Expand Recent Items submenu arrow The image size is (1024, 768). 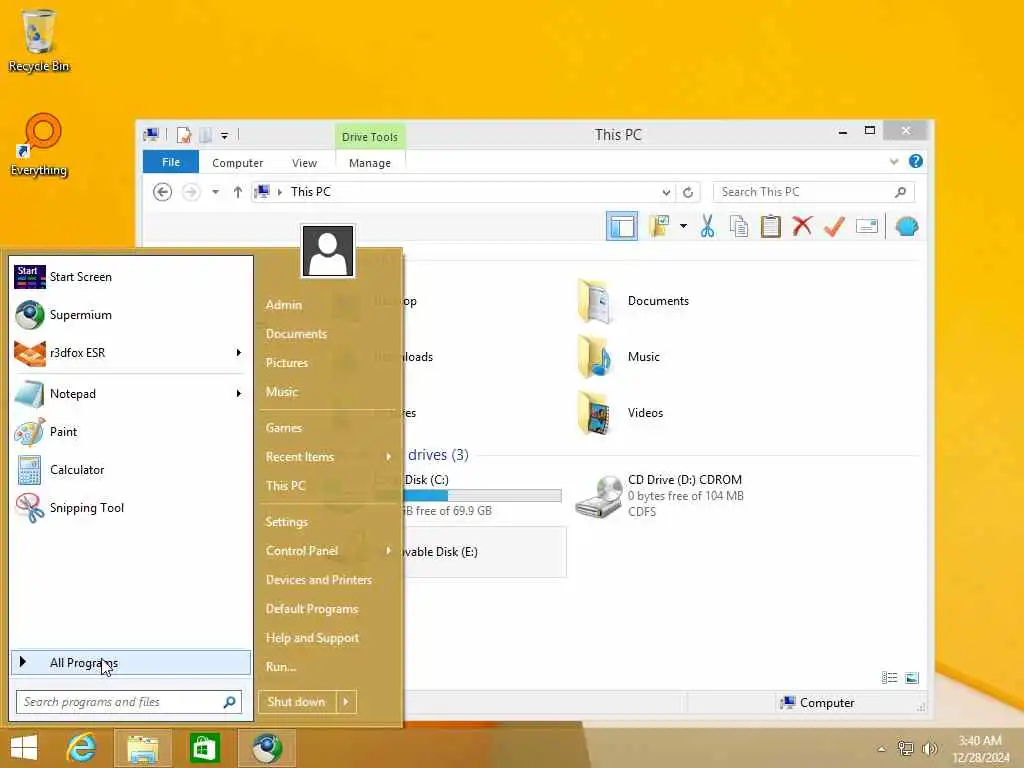[389, 456]
